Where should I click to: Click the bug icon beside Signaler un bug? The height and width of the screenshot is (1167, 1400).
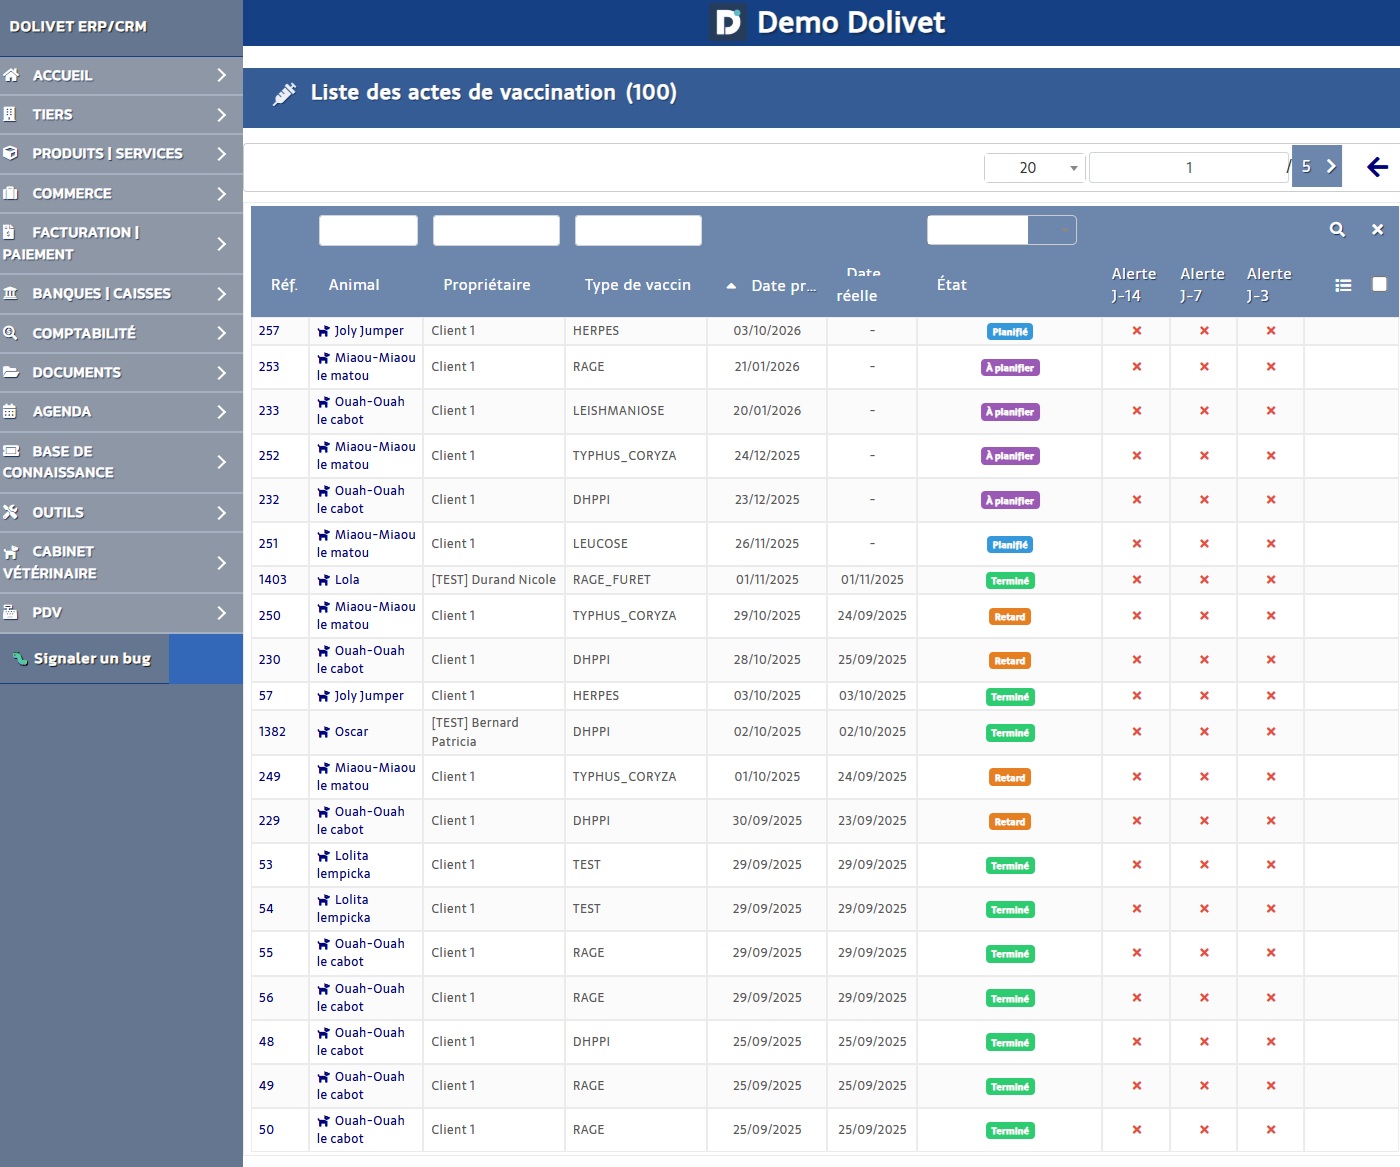click(x=19, y=659)
